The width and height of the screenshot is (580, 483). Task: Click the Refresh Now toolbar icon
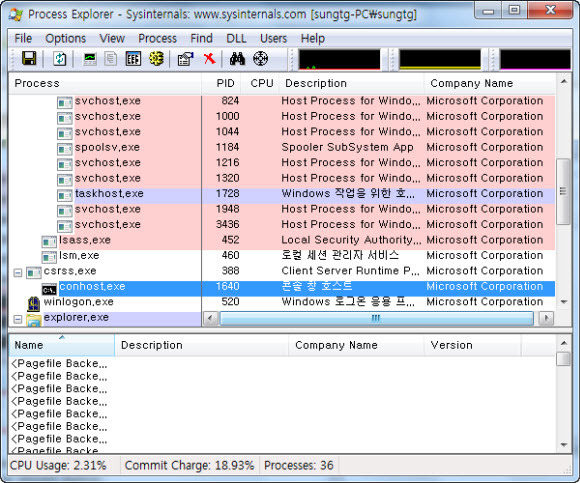(x=60, y=59)
